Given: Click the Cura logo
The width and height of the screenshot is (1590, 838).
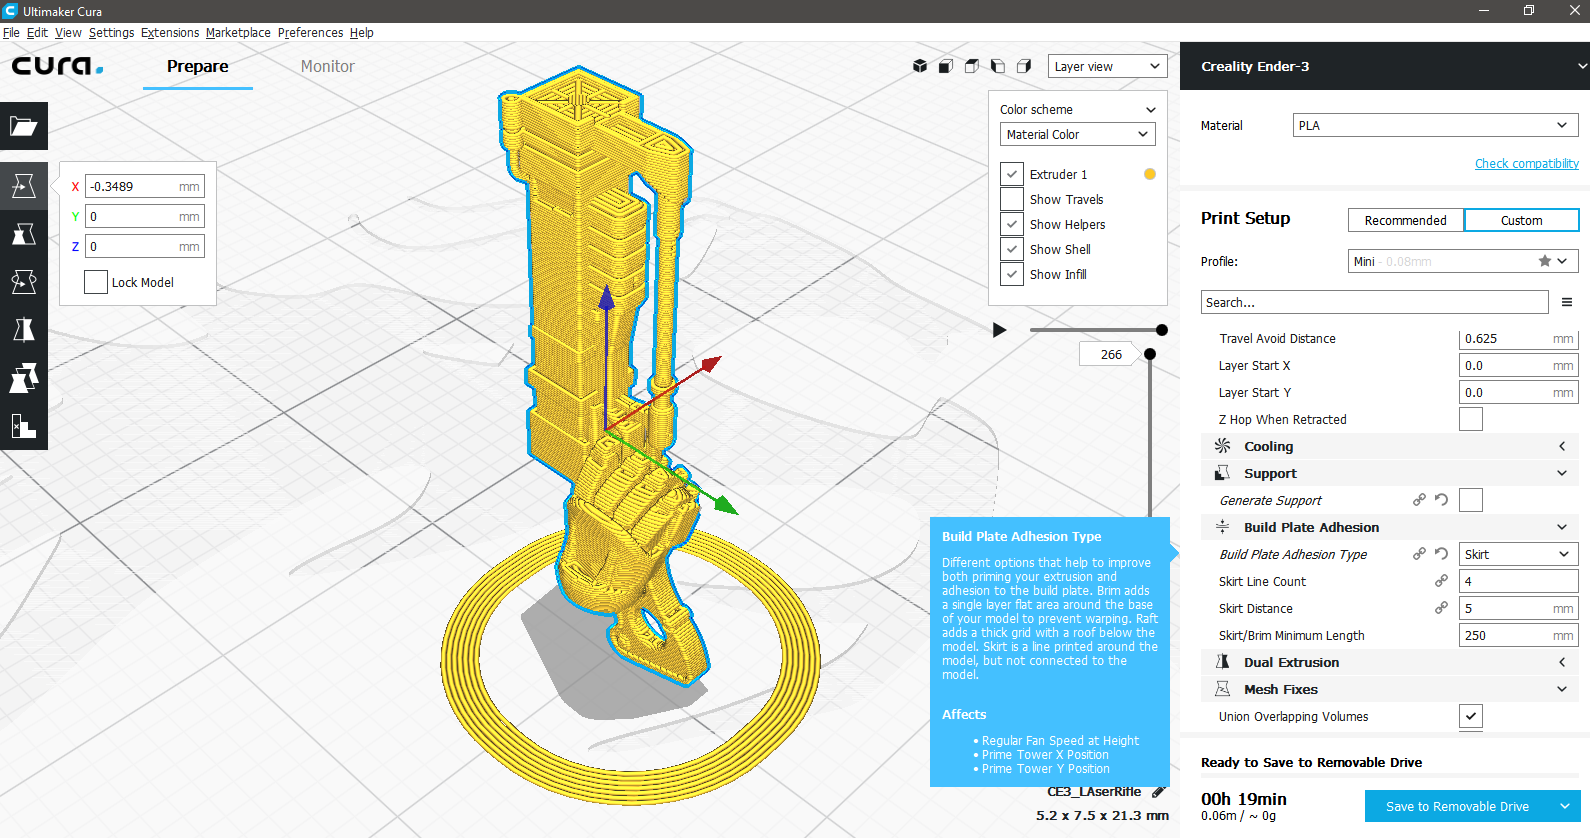Looking at the screenshot, I should coord(57,66).
